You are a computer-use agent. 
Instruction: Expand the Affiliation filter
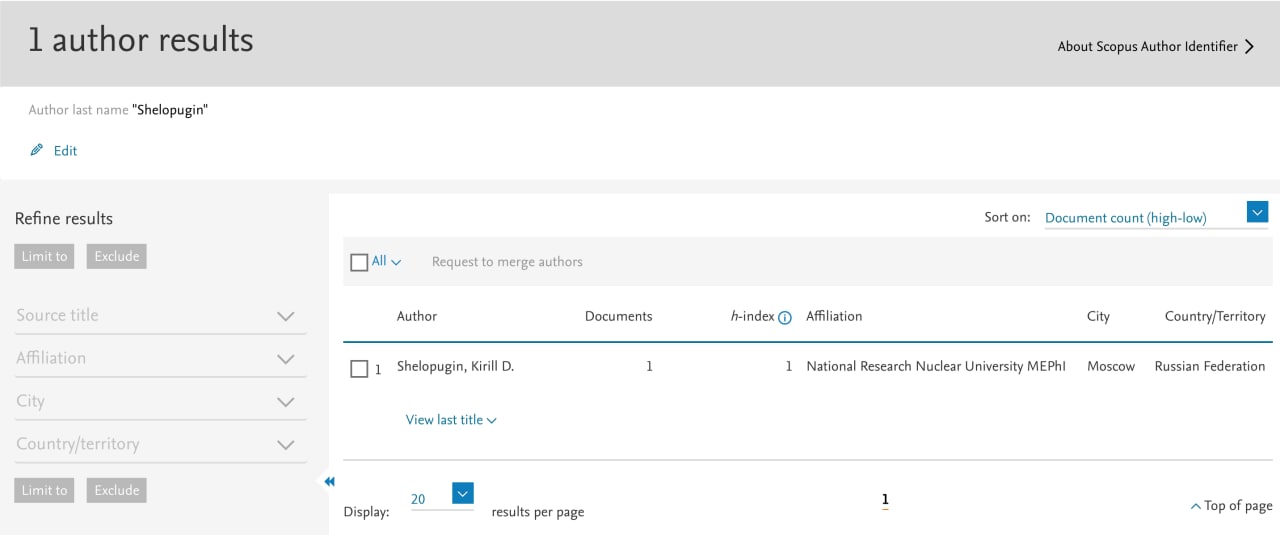pyautogui.click(x=161, y=358)
